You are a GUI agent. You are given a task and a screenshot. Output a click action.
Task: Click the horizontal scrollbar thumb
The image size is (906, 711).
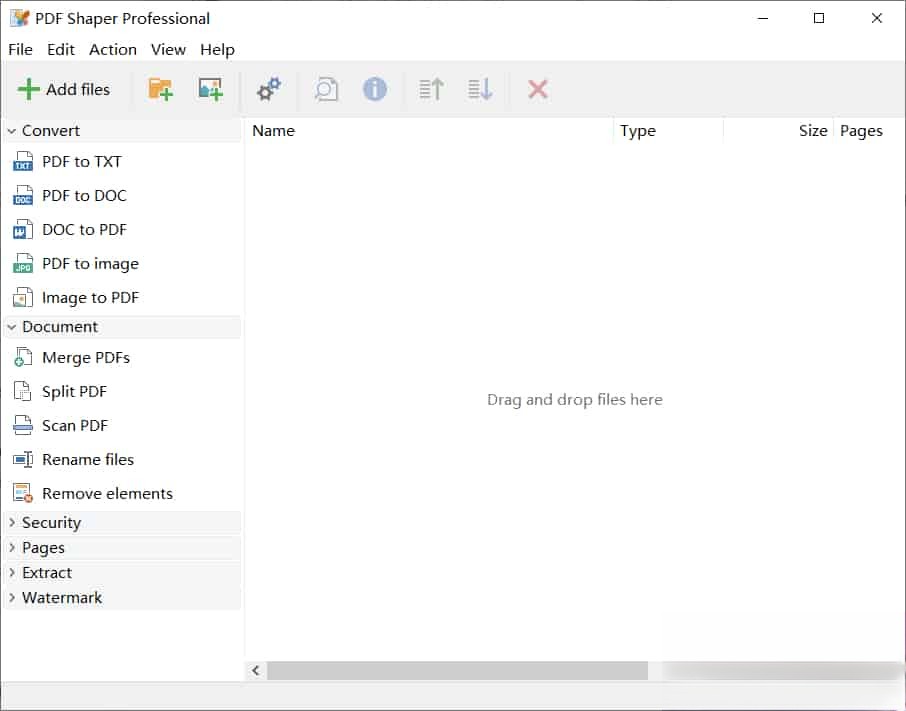[x=457, y=671]
